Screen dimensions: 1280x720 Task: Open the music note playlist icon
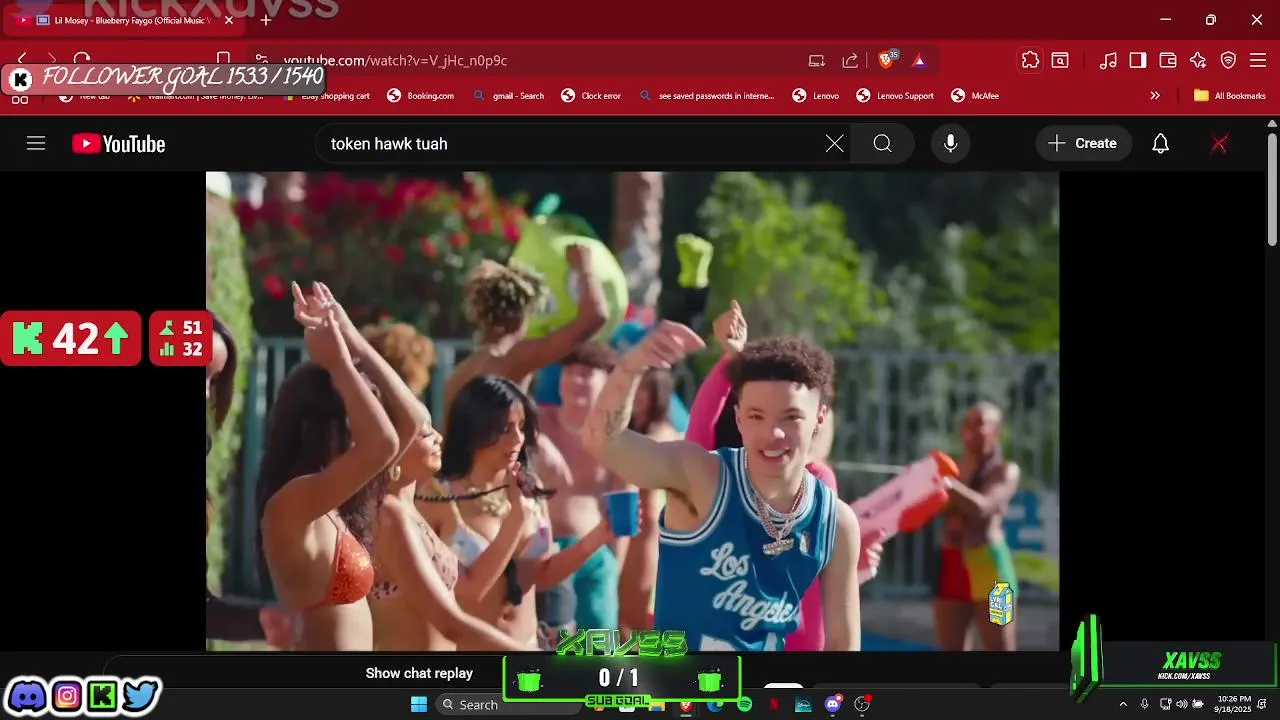tap(1108, 60)
